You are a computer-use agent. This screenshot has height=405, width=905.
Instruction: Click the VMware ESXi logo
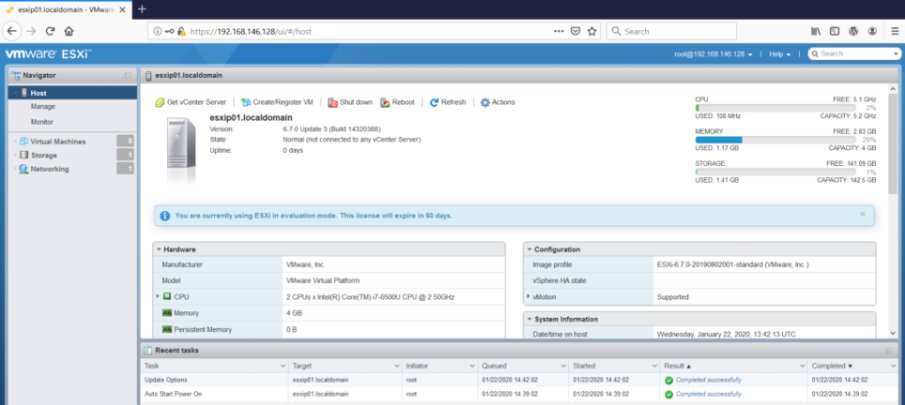point(48,54)
